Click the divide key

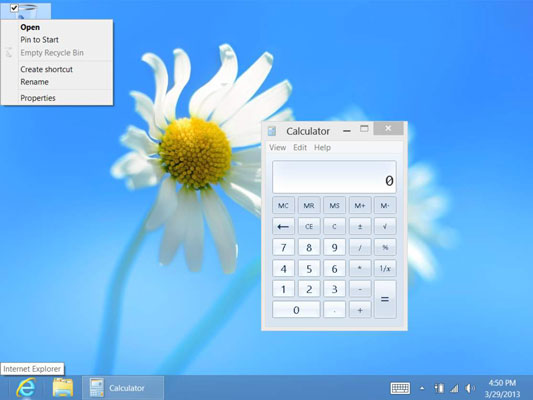pyautogui.click(x=360, y=247)
